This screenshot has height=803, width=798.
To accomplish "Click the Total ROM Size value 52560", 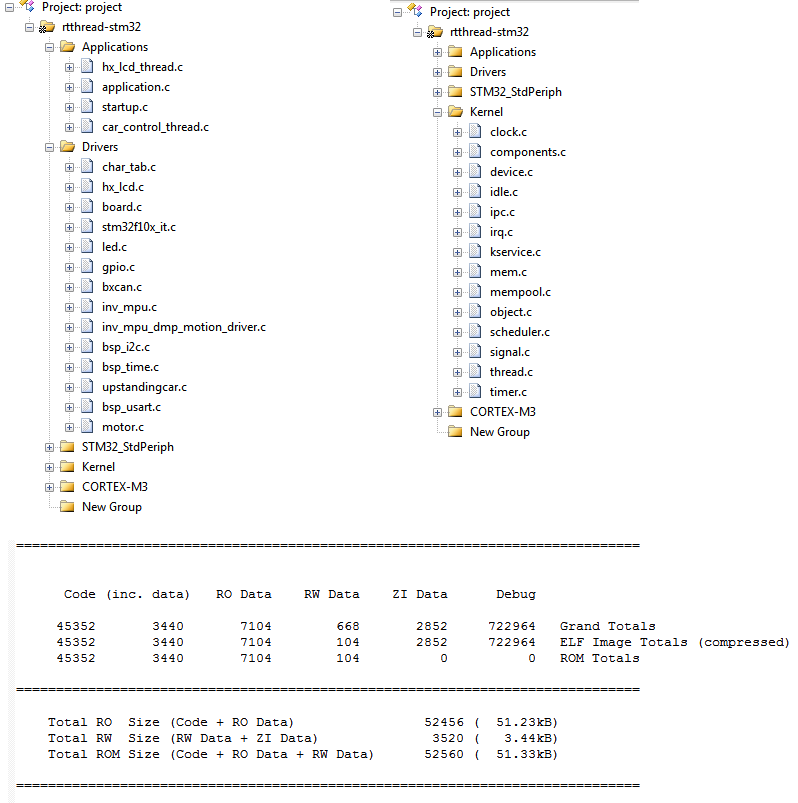I will [444, 754].
